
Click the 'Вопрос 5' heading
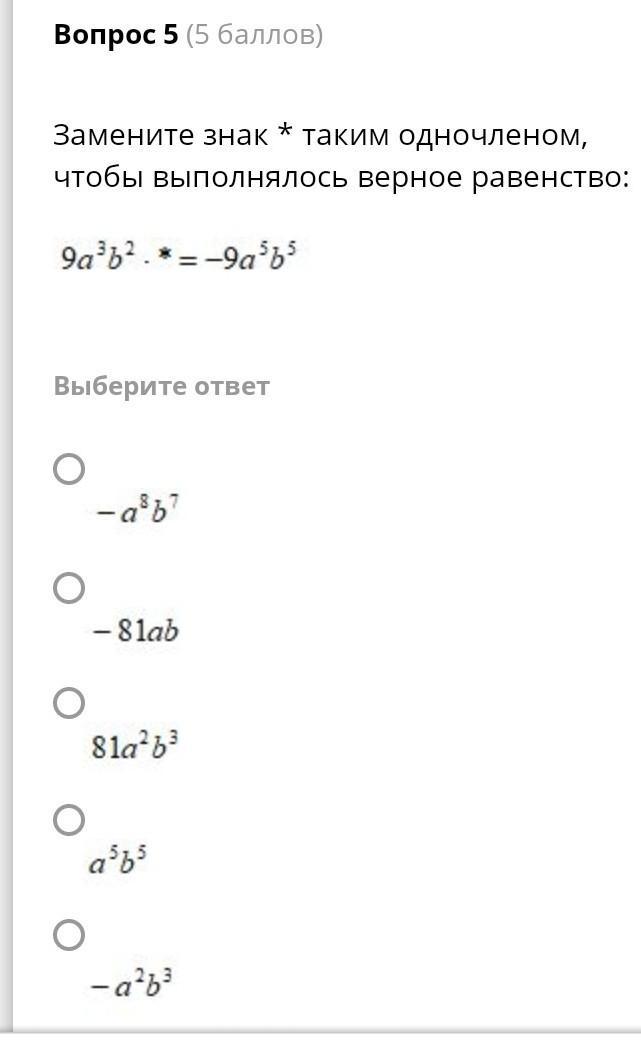pyautogui.click(x=116, y=34)
